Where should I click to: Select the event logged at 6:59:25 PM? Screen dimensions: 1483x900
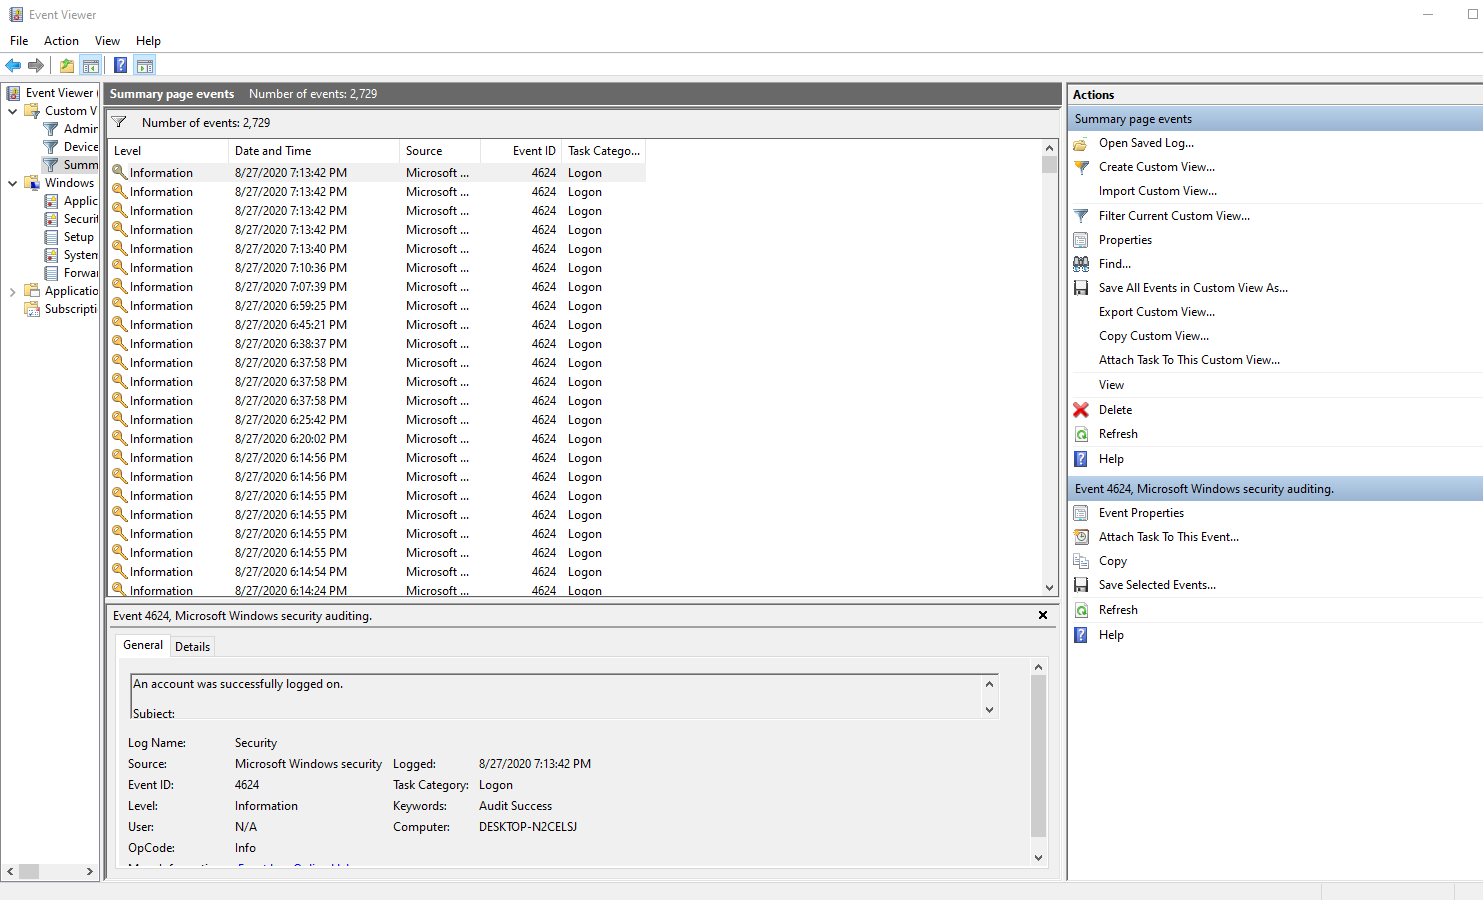pos(377,306)
